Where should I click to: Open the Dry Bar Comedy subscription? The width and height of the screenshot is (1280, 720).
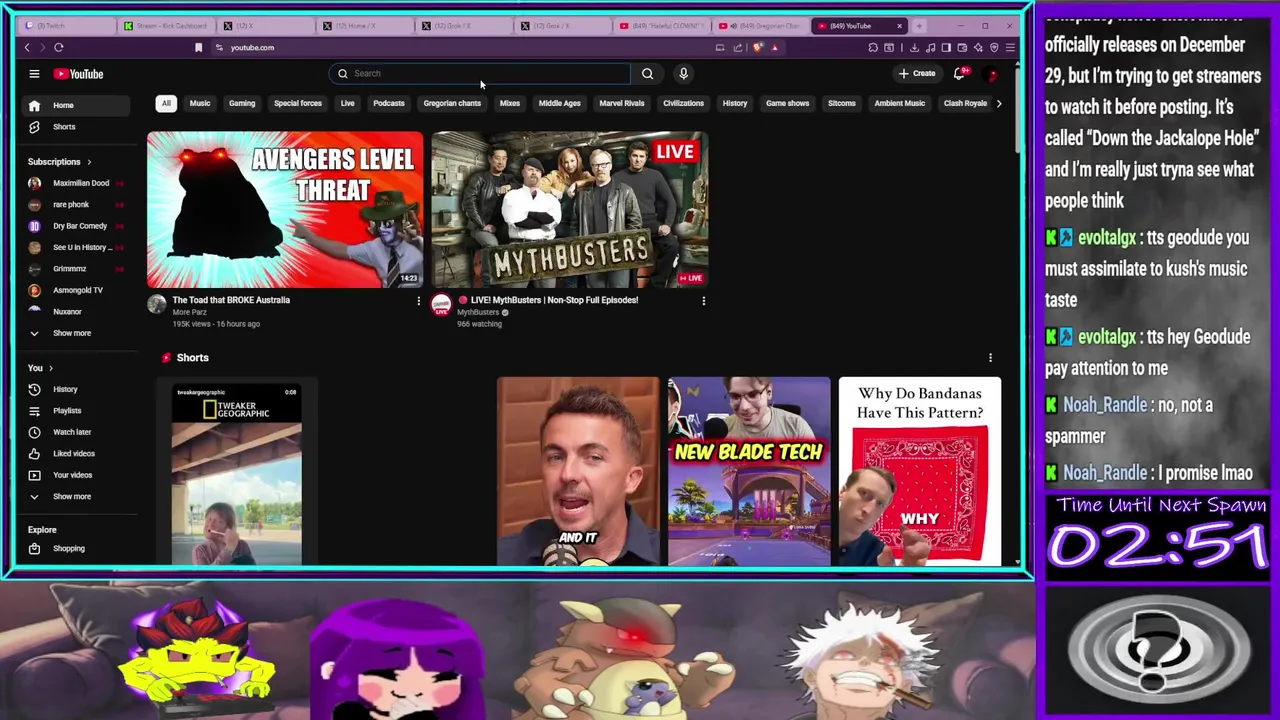tap(75, 227)
